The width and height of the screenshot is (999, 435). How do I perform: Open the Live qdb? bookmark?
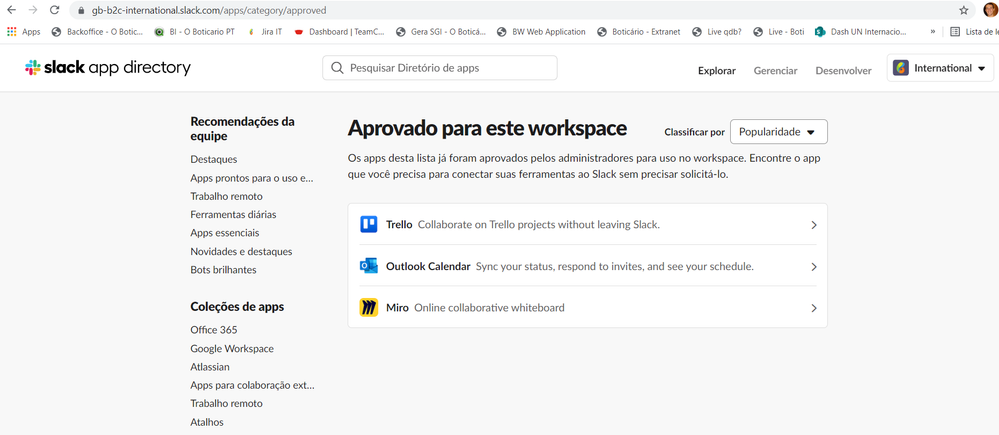(717, 31)
